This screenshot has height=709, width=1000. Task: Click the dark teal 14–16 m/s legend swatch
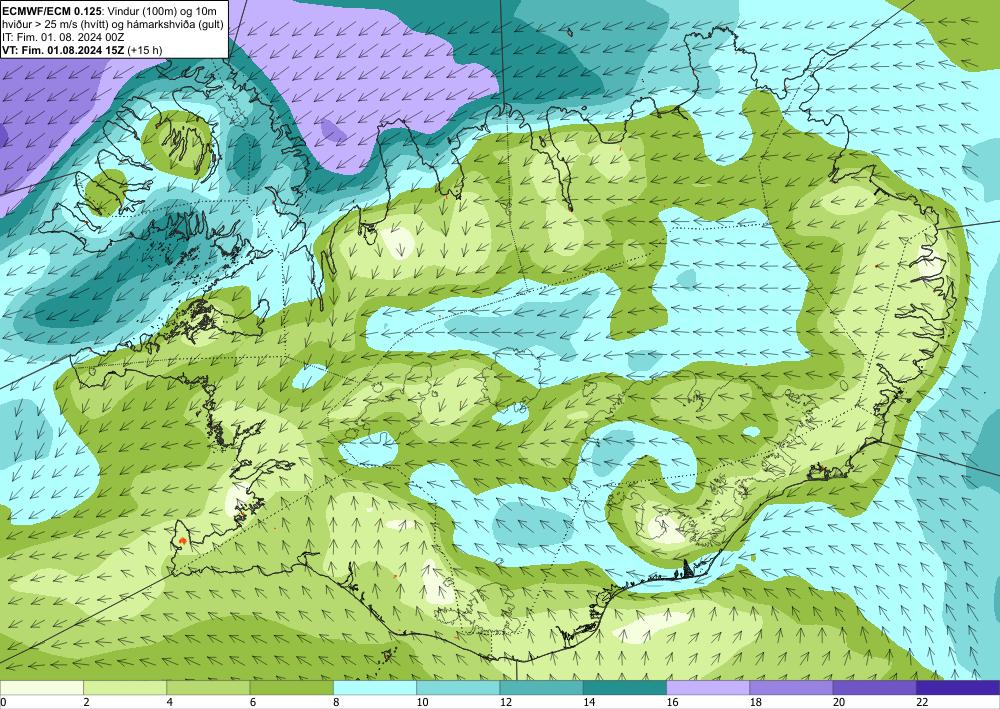pyautogui.click(x=625, y=687)
